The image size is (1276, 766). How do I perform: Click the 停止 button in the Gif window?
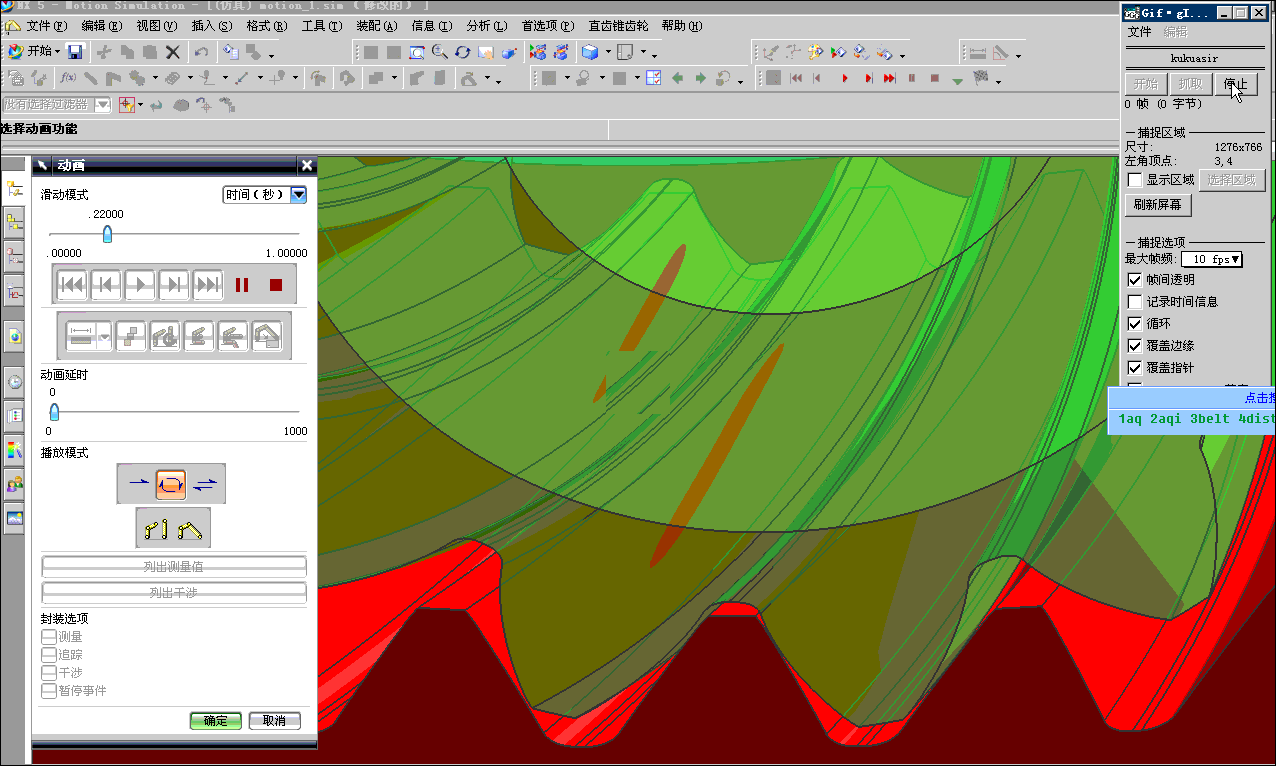[x=1236, y=84]
